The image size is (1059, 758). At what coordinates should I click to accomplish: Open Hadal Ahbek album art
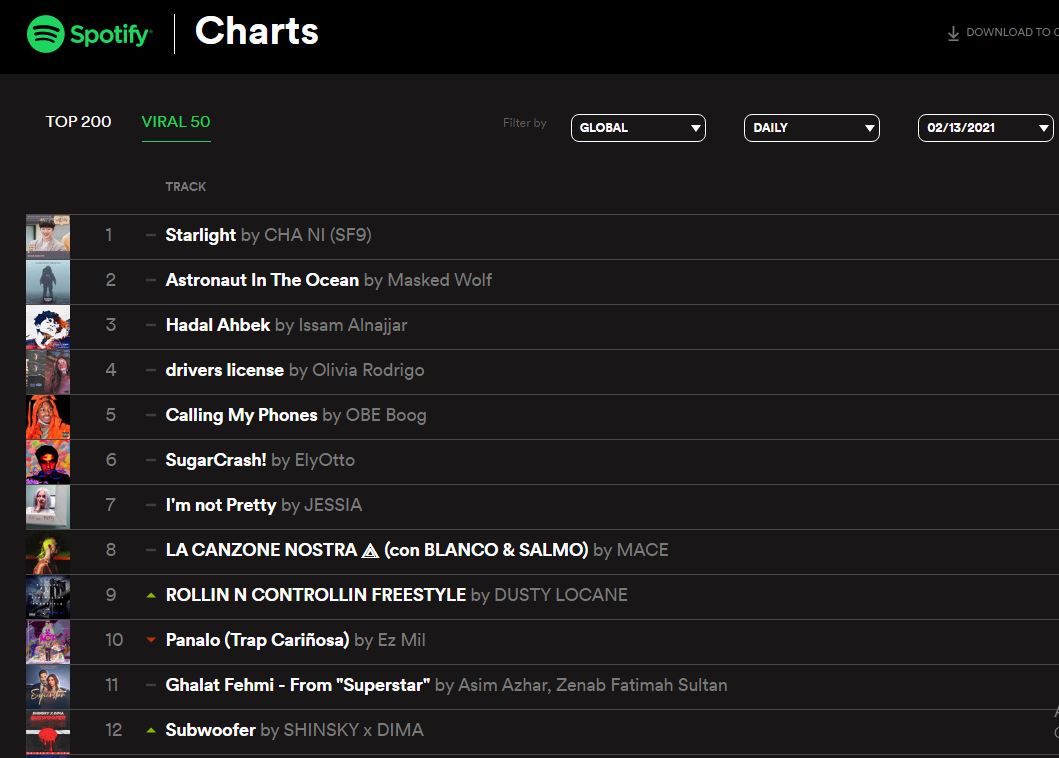[48, 327]
